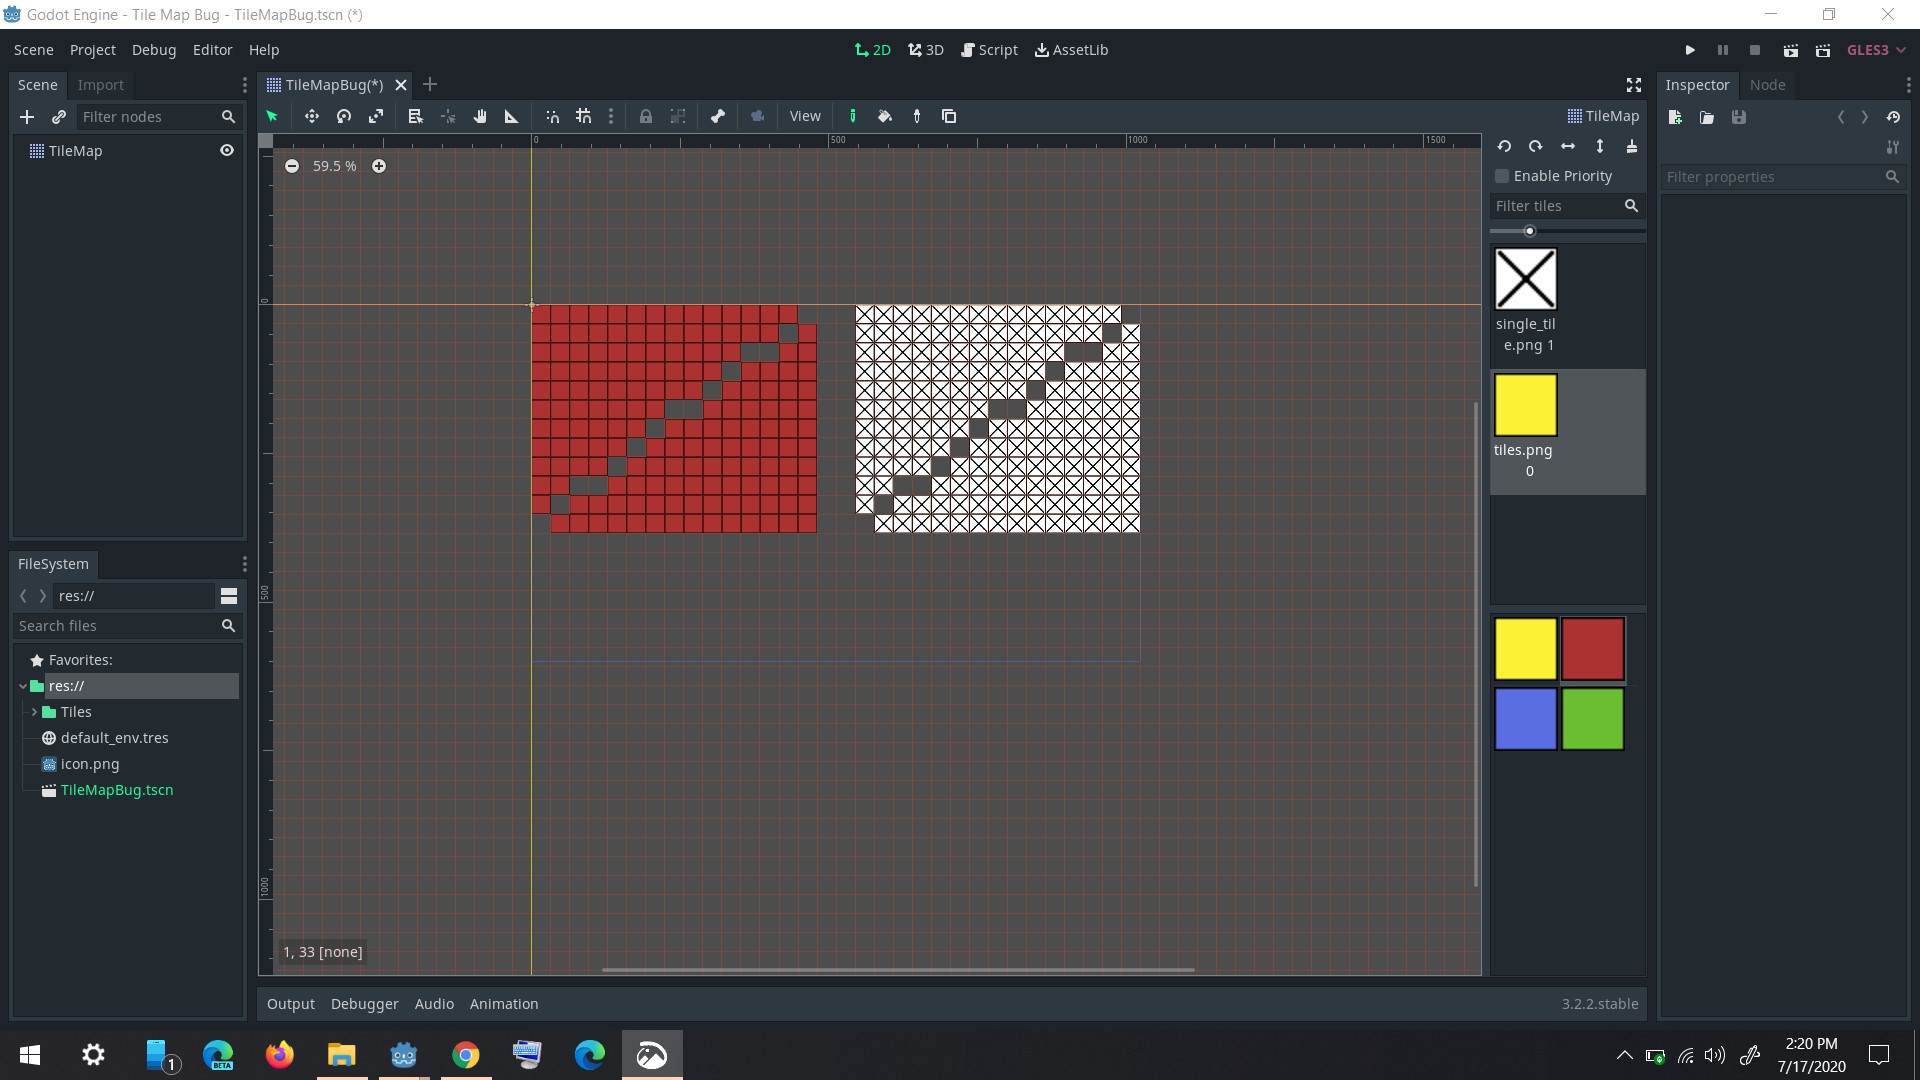The height and width of the screenshot is (1080, 1920).
Task: Zoom out the viewport minus button
Action: pyautogui.click(x=292, y=166)
